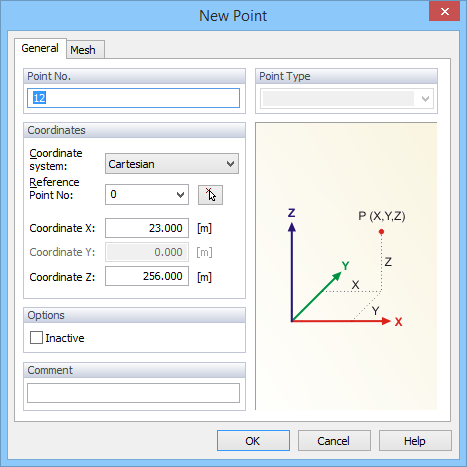The width and height of the screenshot is (467, 467).
Task: Click the red point P in diagram
Action: pos(381,232)
